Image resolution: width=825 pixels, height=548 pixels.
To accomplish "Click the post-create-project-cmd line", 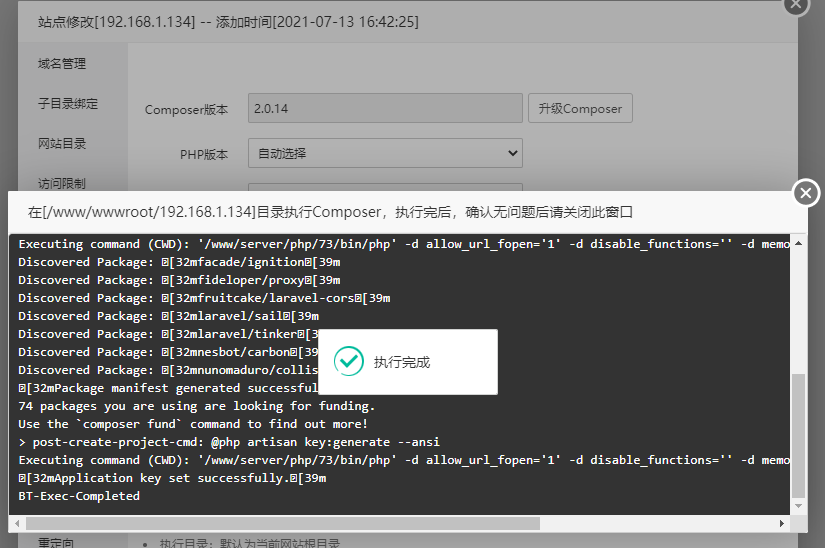I will [229, 442].
